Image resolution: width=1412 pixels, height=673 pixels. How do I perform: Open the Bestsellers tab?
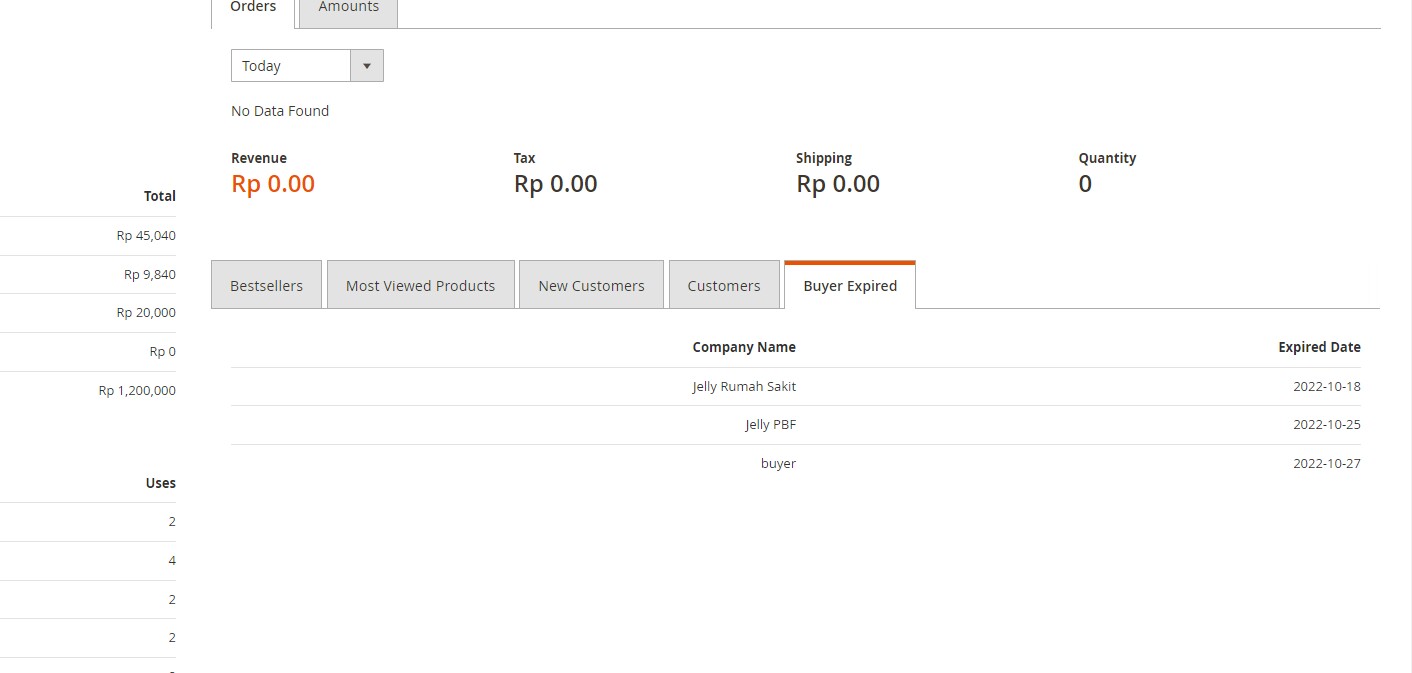266,284
